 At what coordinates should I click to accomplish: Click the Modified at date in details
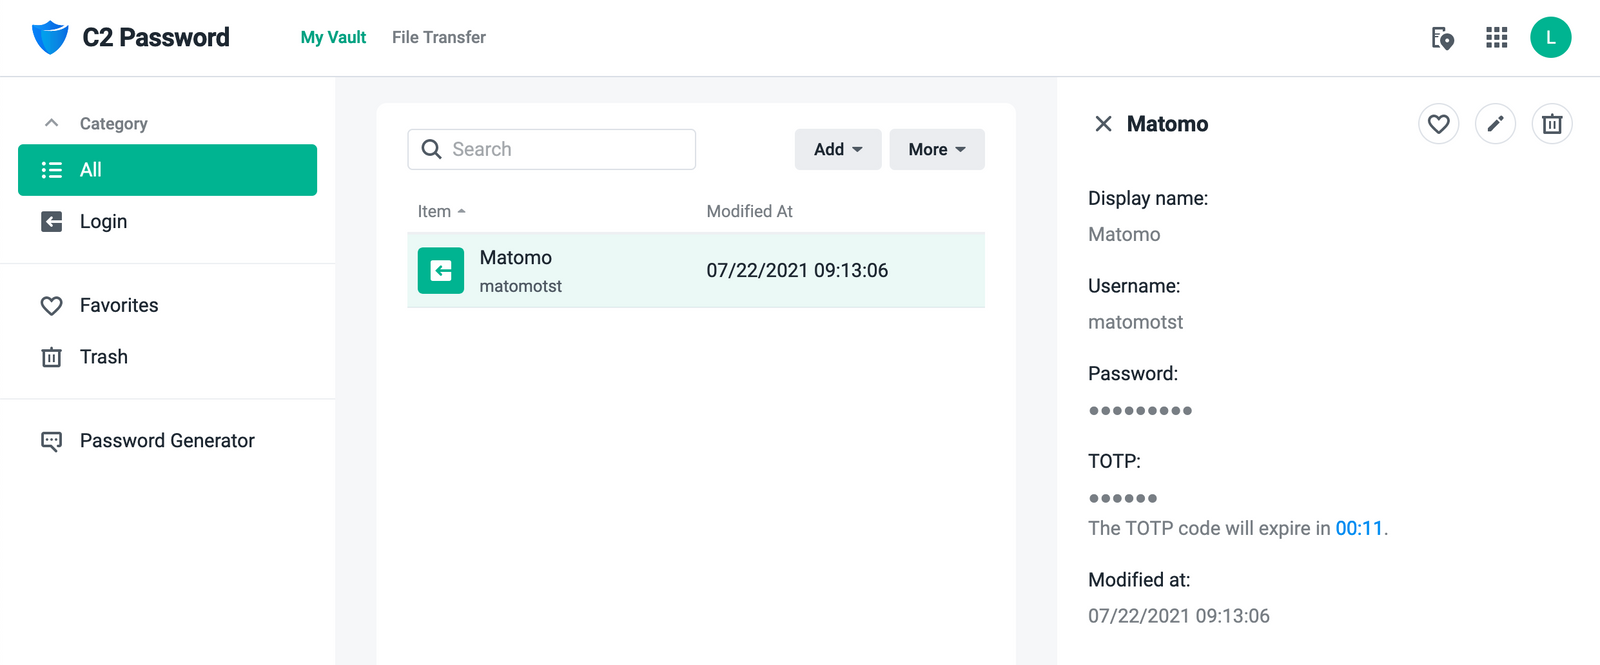click(x=1179, y=616)
